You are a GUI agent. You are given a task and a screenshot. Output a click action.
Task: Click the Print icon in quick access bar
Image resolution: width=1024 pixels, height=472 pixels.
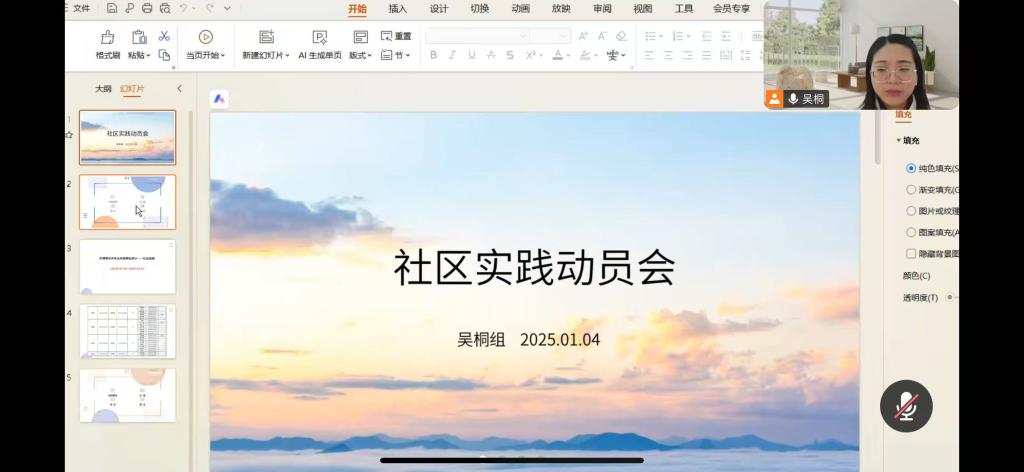[147, 9]
